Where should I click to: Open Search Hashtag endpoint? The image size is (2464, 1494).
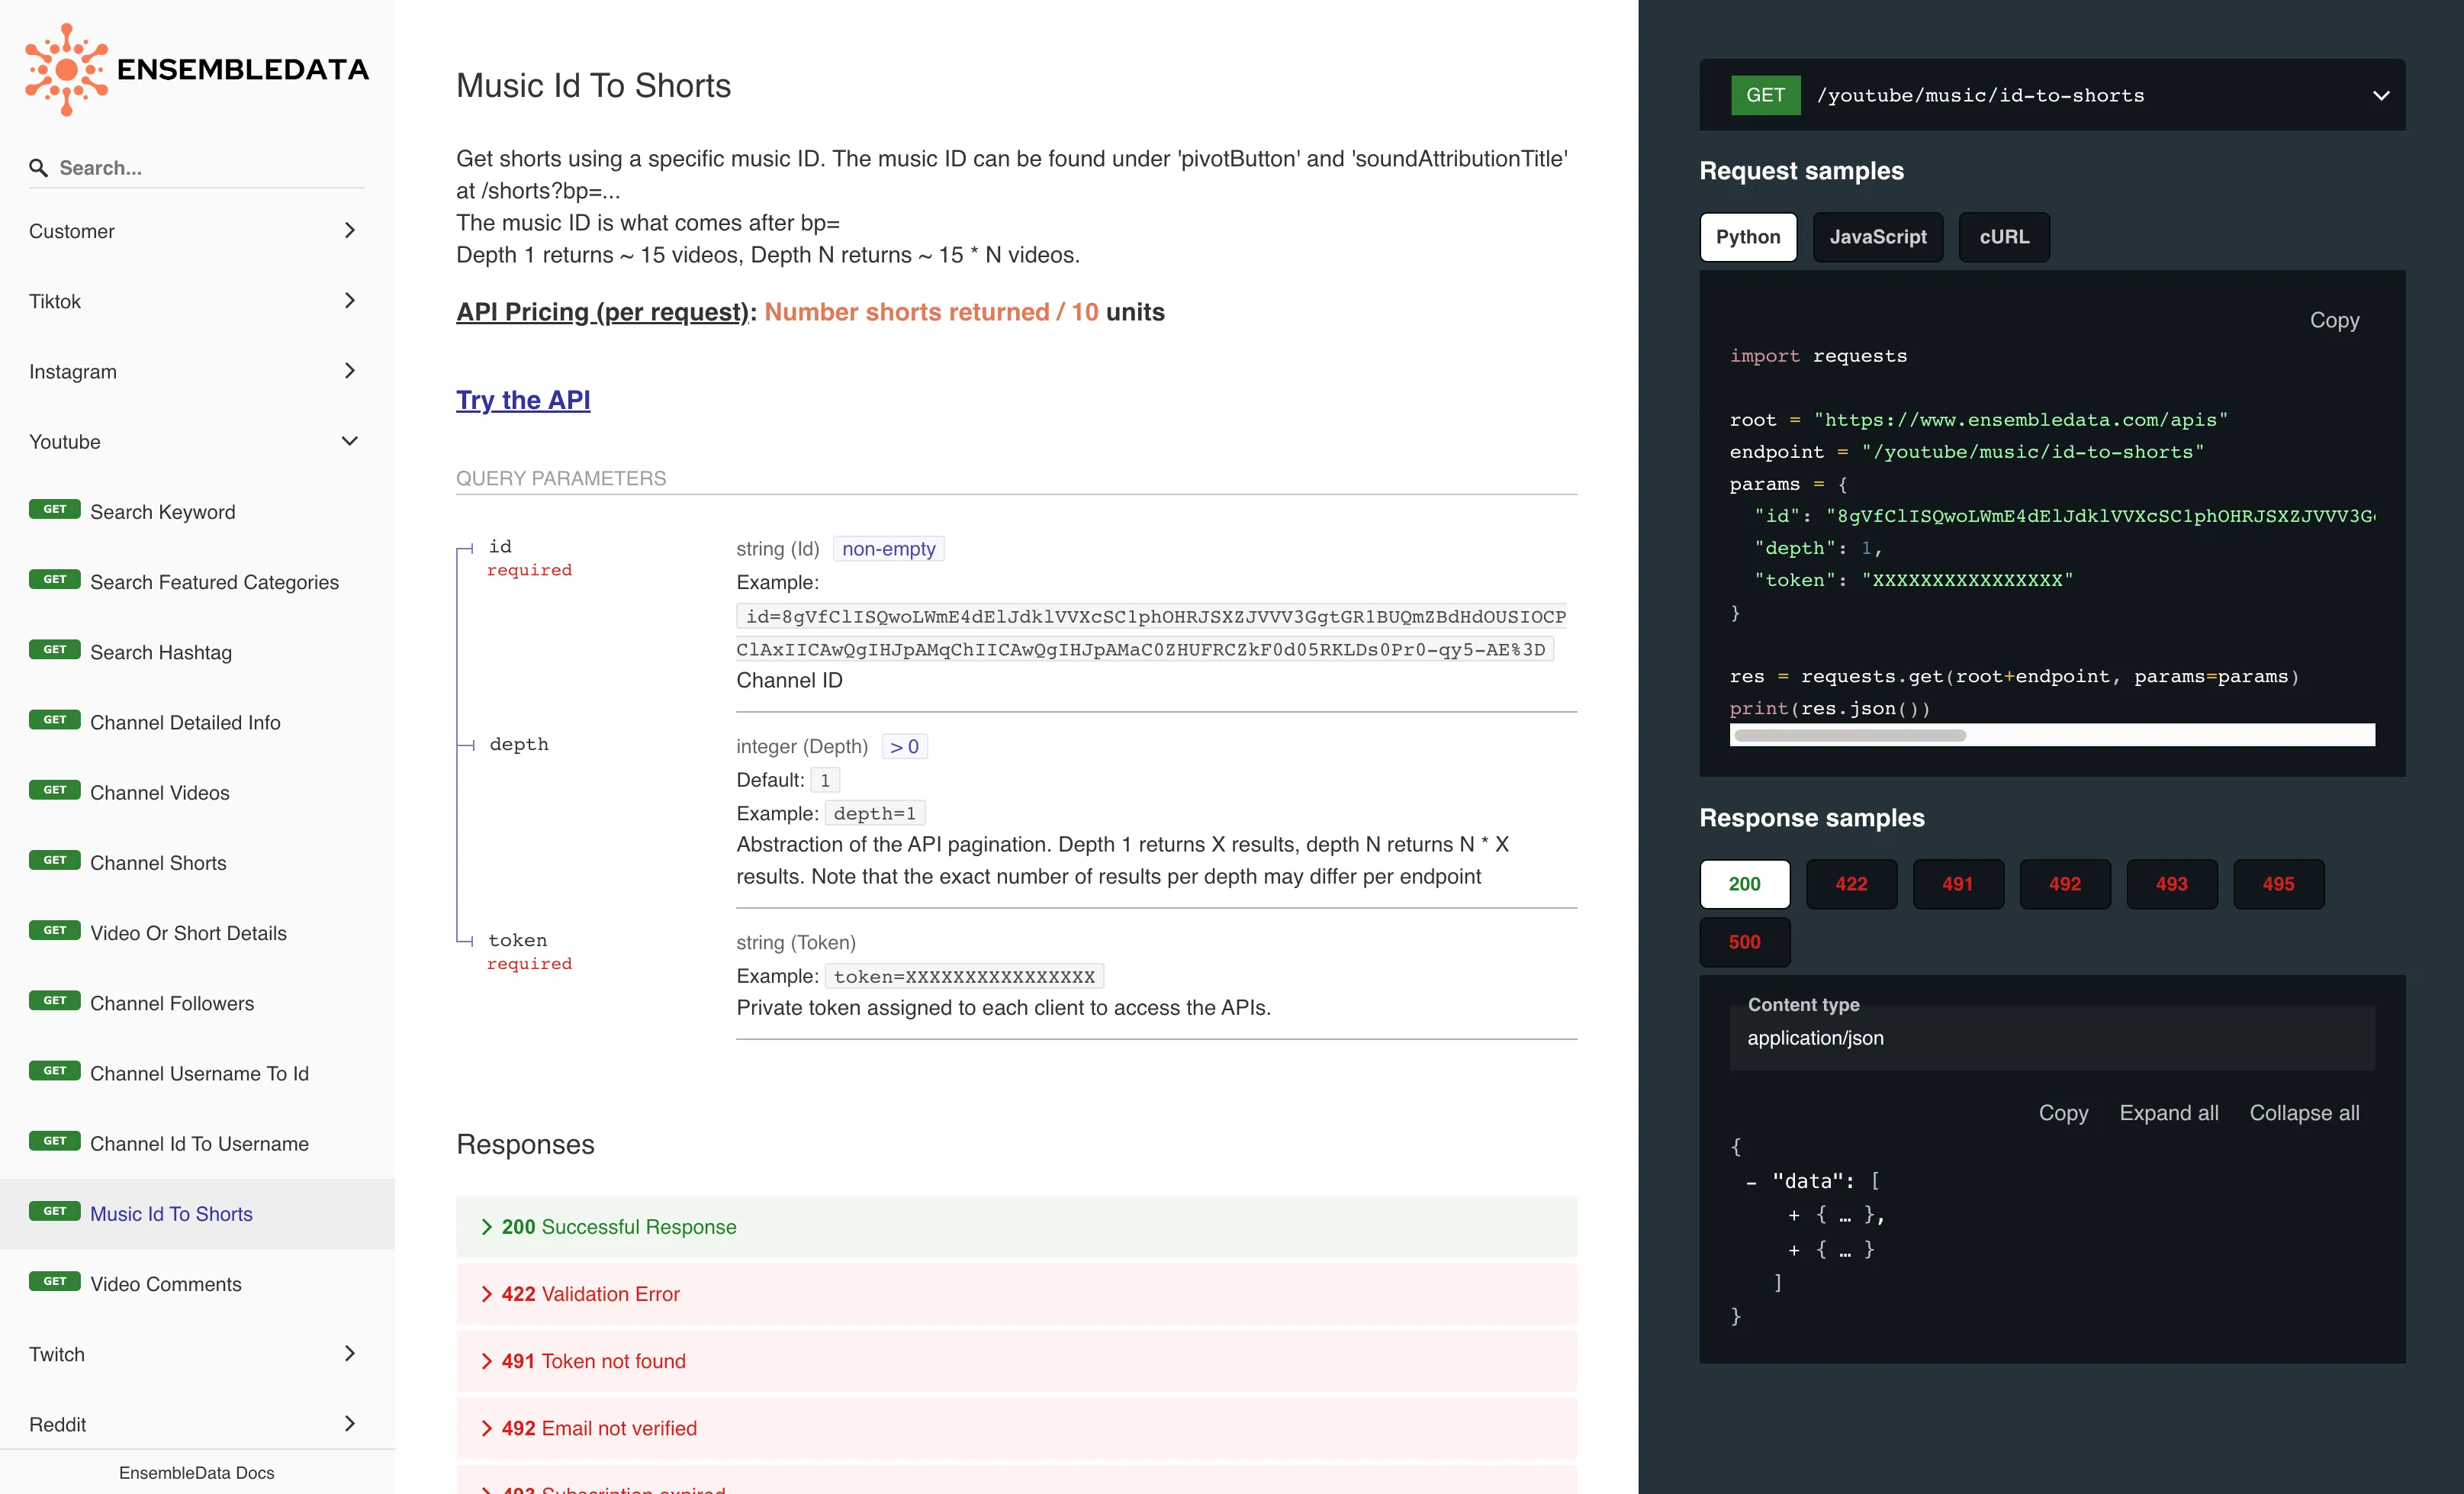(x=197, y=652)
